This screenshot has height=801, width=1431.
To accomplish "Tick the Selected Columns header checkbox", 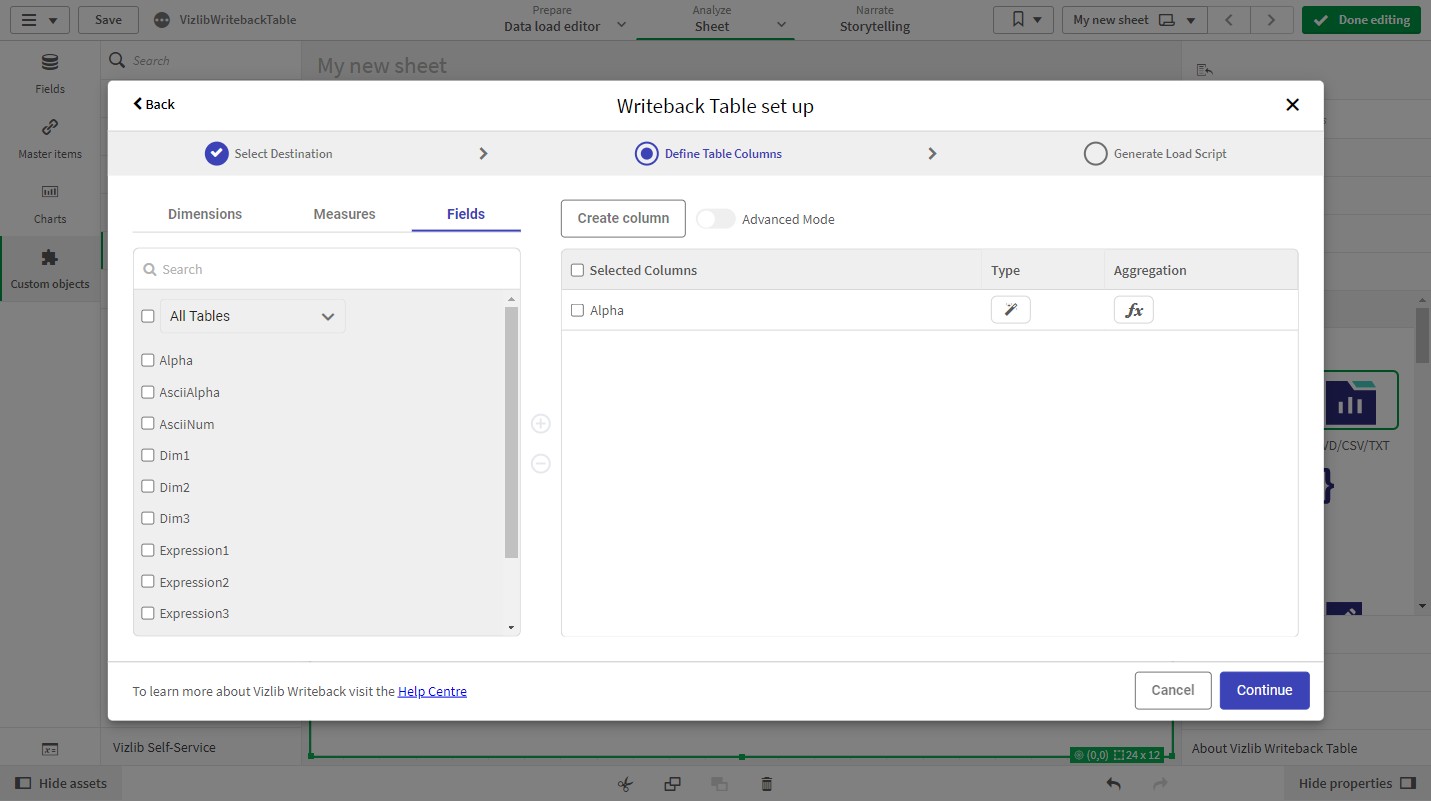I will coord(577,270).
